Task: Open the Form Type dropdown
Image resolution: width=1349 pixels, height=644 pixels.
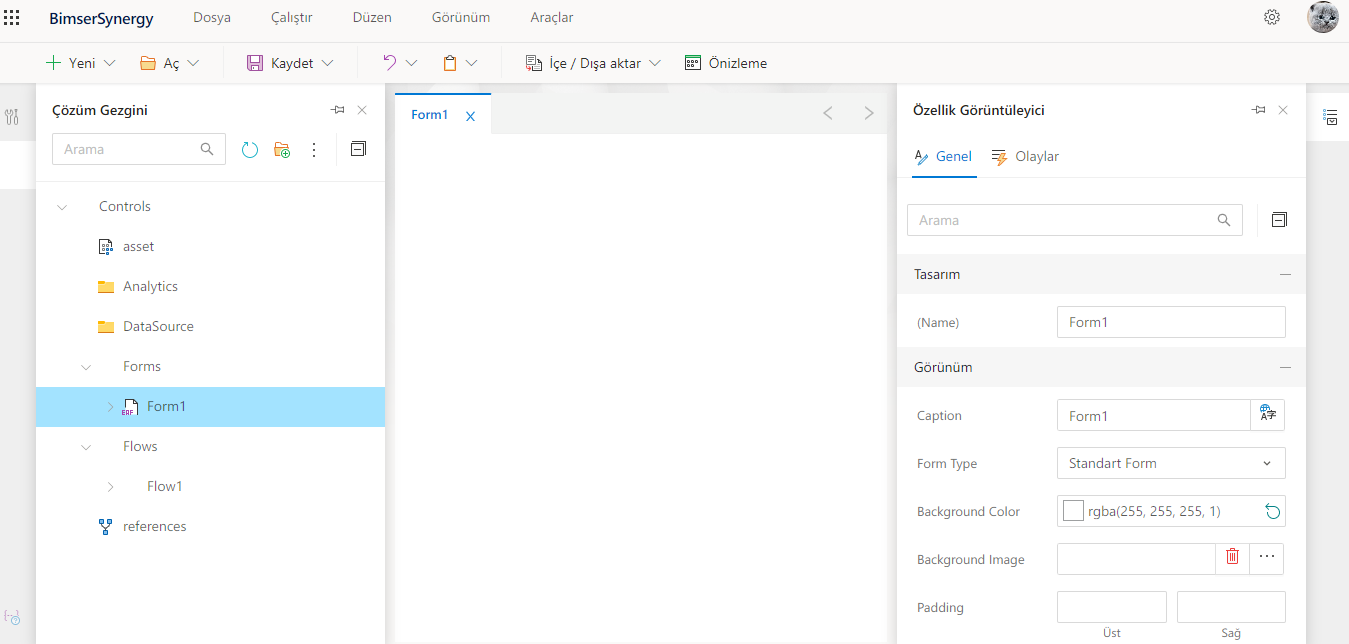Action: click(x=1170, y=463)
